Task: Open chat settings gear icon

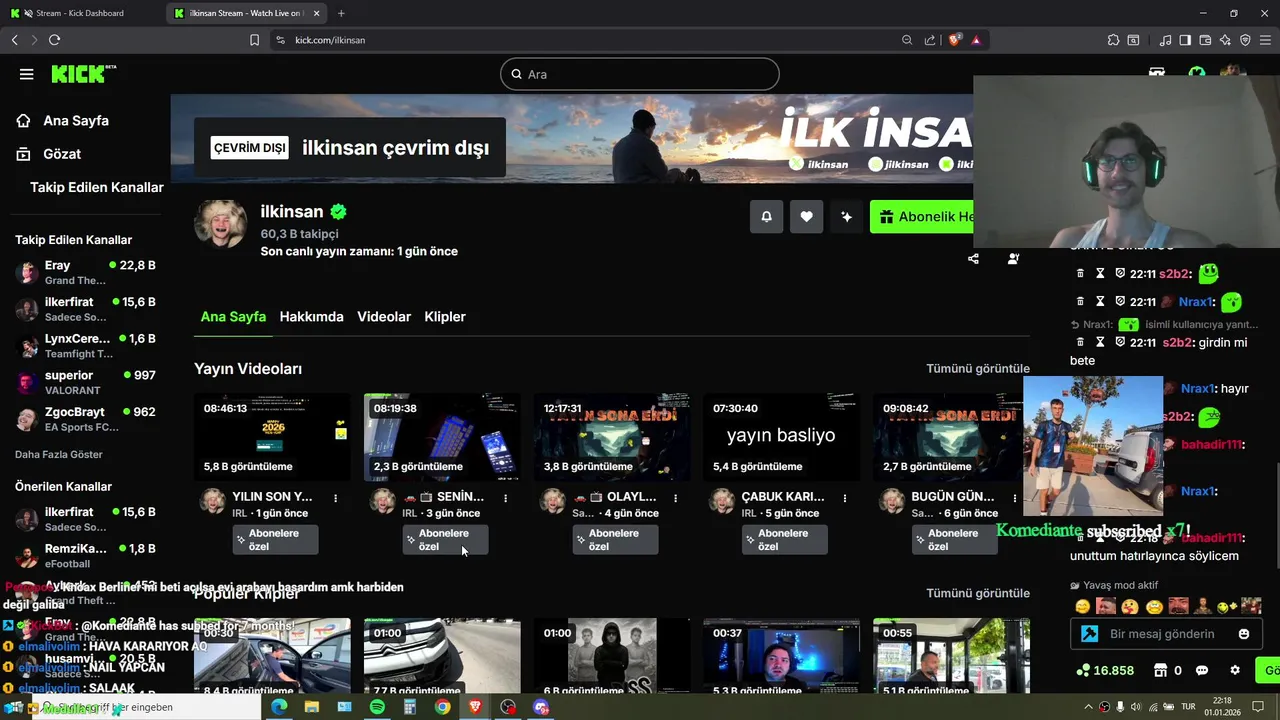Action: [x=1235, y=670]
